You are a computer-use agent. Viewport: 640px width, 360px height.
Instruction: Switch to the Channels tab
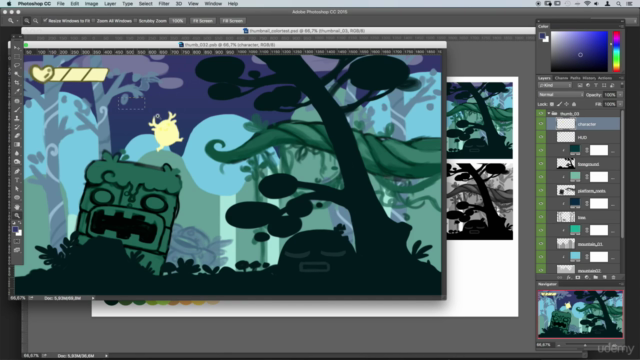[561, 78]
